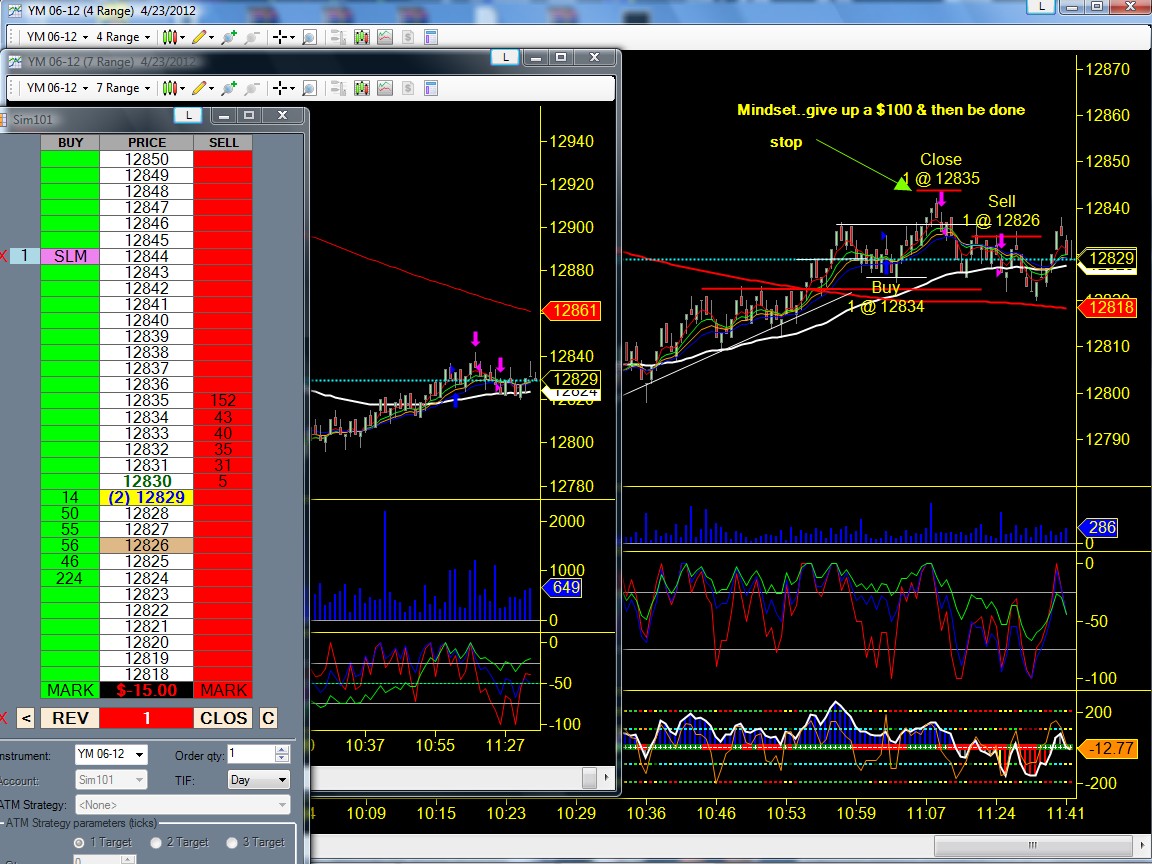Click the C button beside CLOS
1152x864 pixels.
[x=268, y=718]
